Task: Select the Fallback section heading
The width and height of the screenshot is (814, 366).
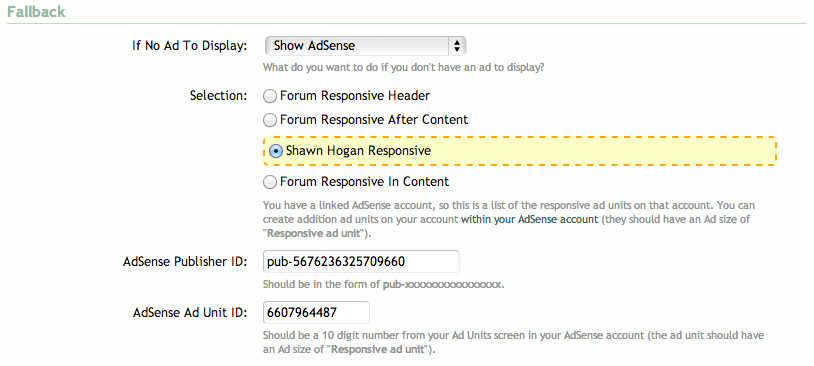Action: click(36, 11)
